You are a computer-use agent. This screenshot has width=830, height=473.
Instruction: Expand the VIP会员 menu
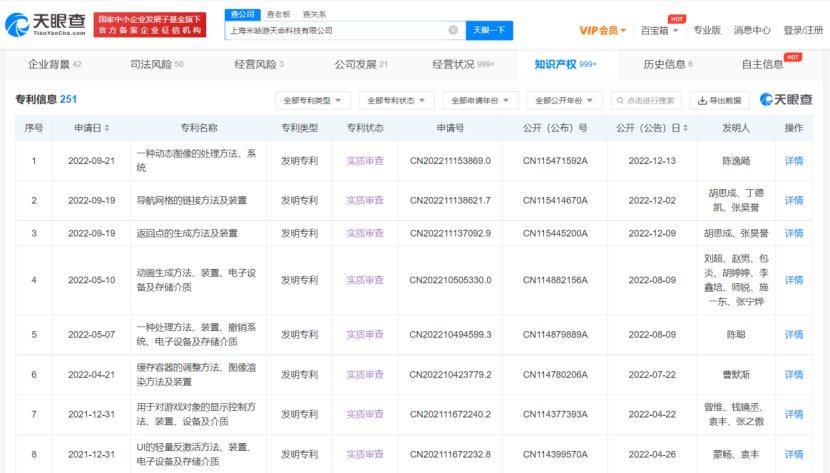pyautogui.click(x=602, y=30)
